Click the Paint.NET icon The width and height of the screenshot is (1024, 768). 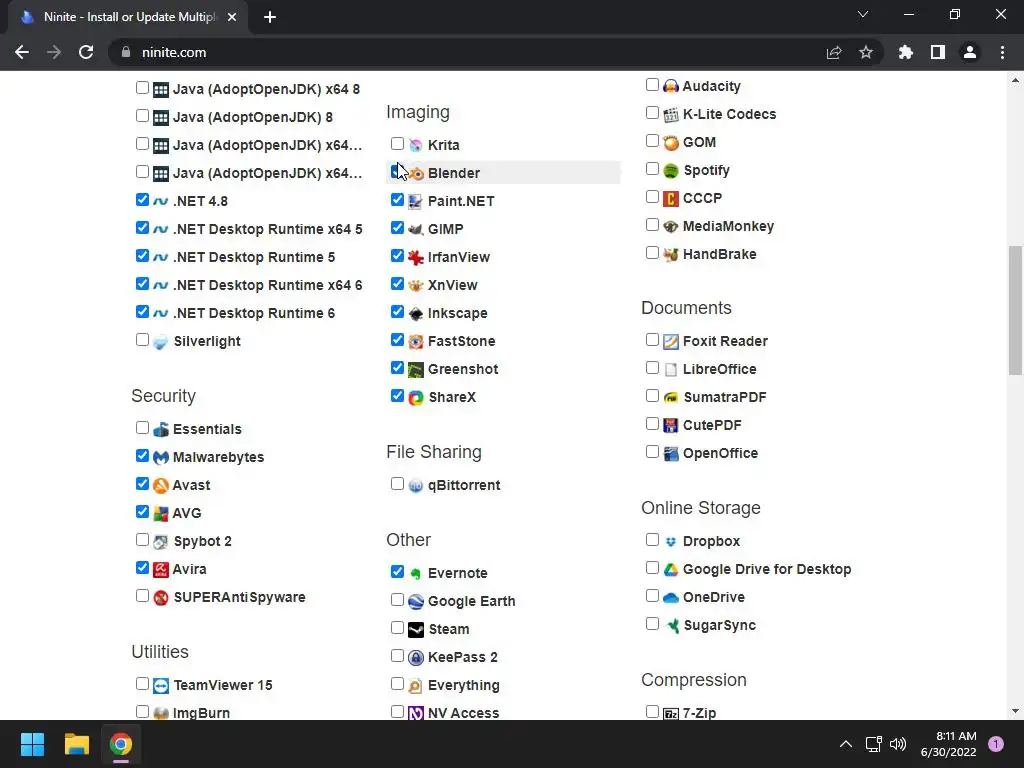415,201
